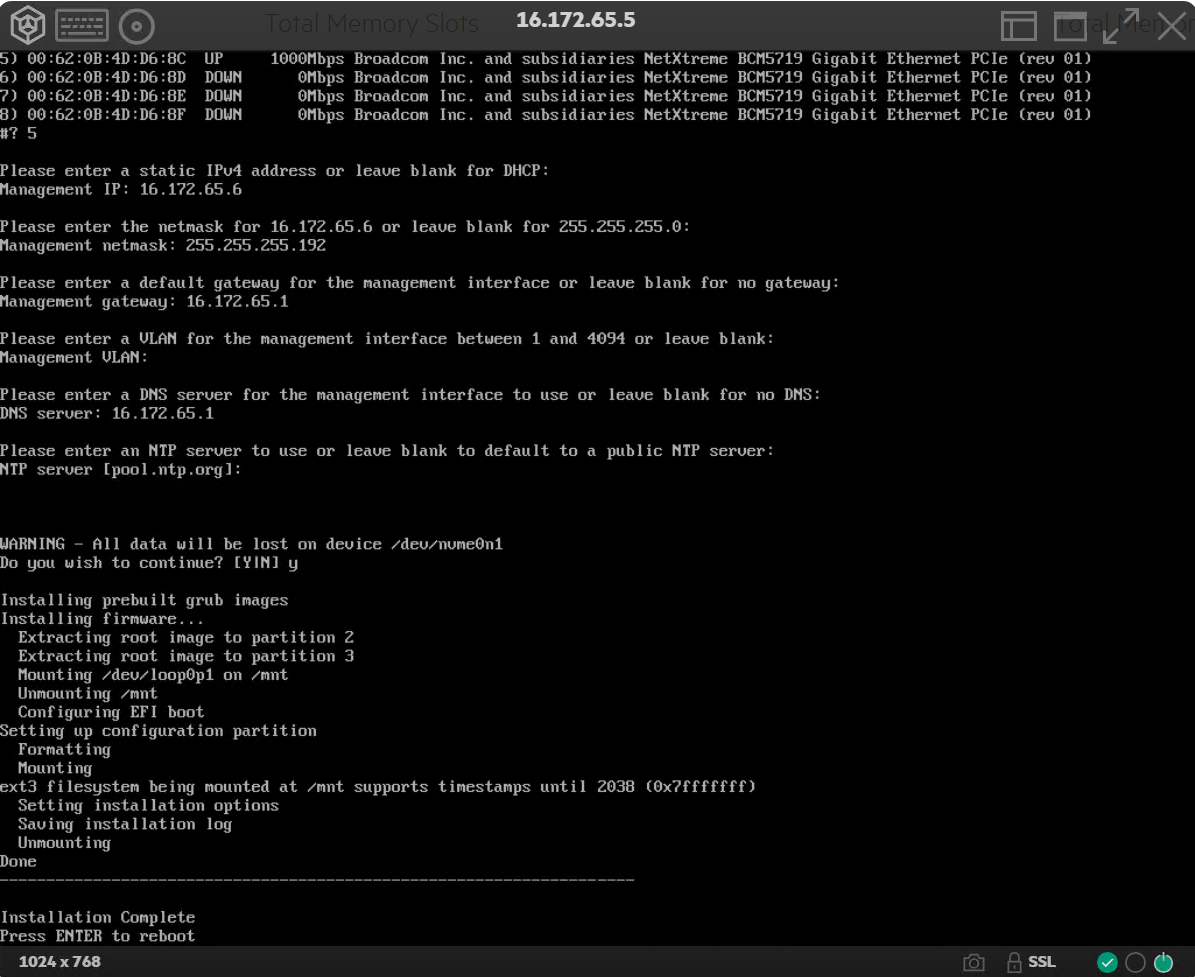Switch to docked console layout icon
Screen dimensions: 1195x977
tap(1018, 27)
